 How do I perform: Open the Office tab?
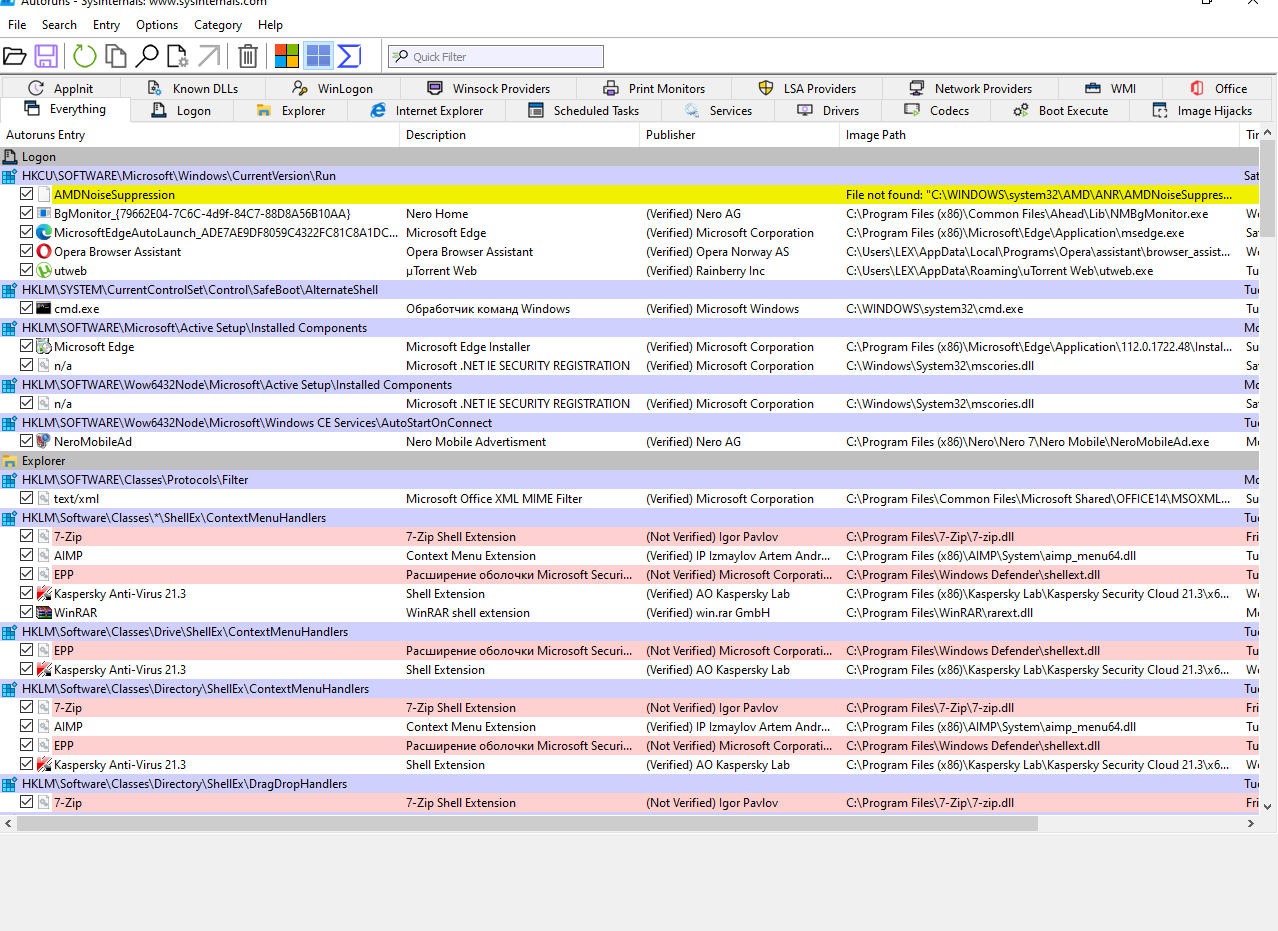pyautogui.click(x=1218, y=88)
